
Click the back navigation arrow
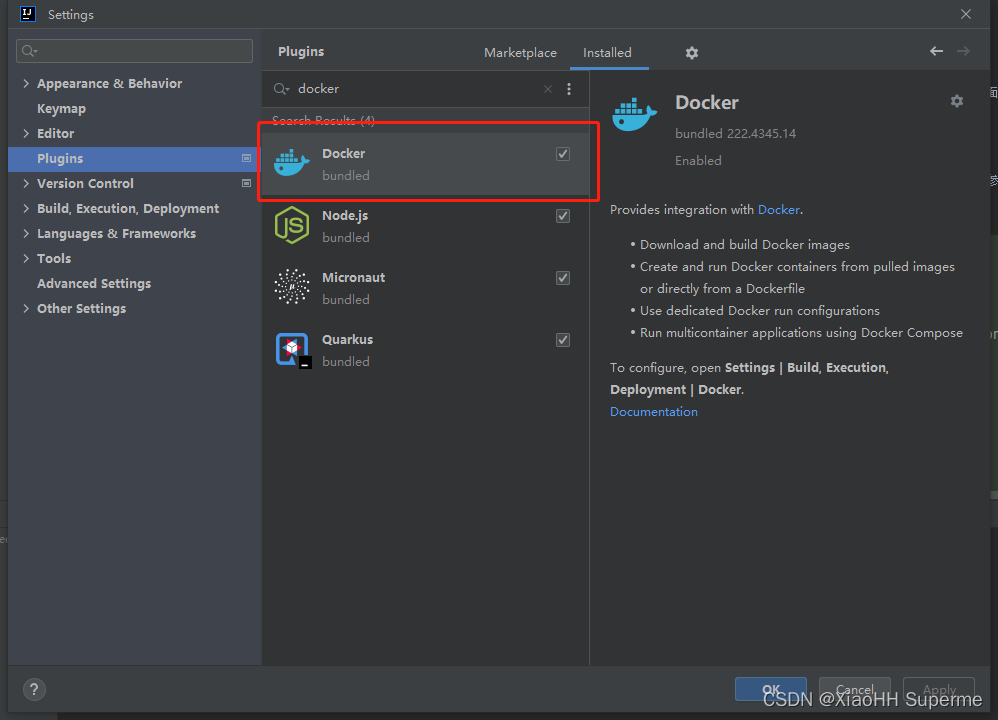tap(935, 51)
